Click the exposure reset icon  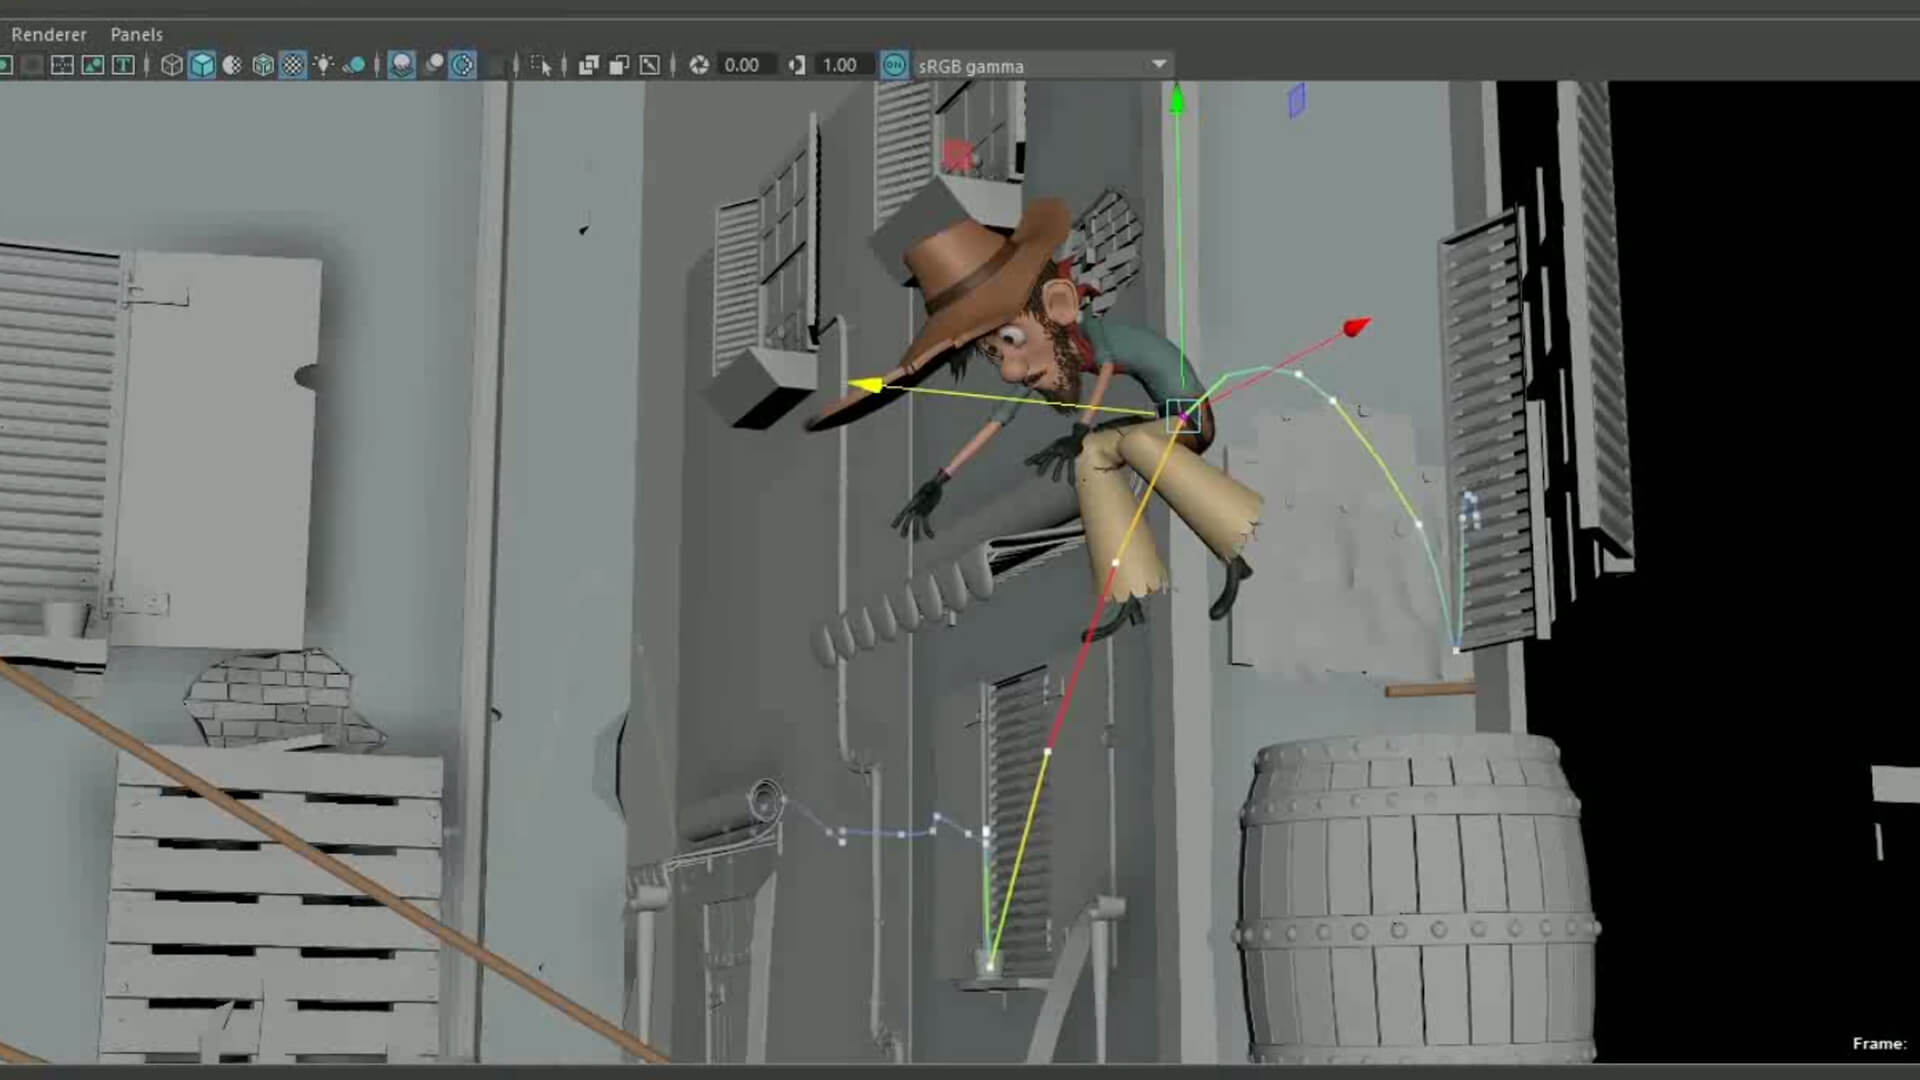point(699,65)
